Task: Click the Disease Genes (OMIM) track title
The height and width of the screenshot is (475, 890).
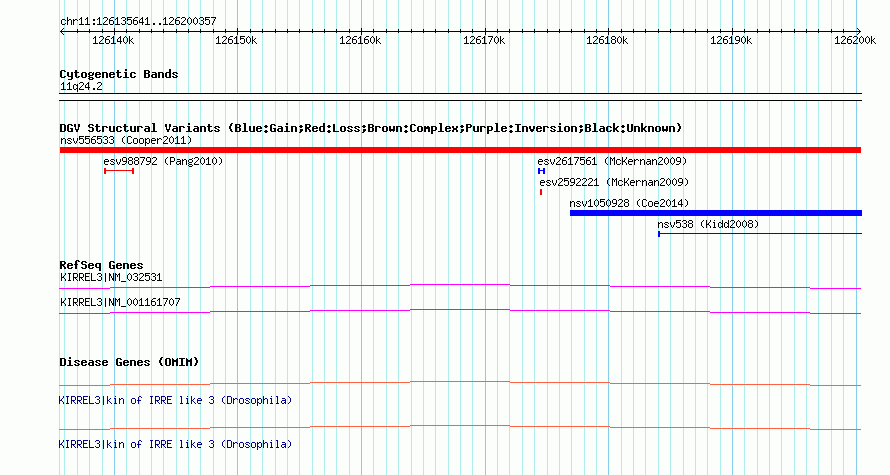Action: (129, 362)
